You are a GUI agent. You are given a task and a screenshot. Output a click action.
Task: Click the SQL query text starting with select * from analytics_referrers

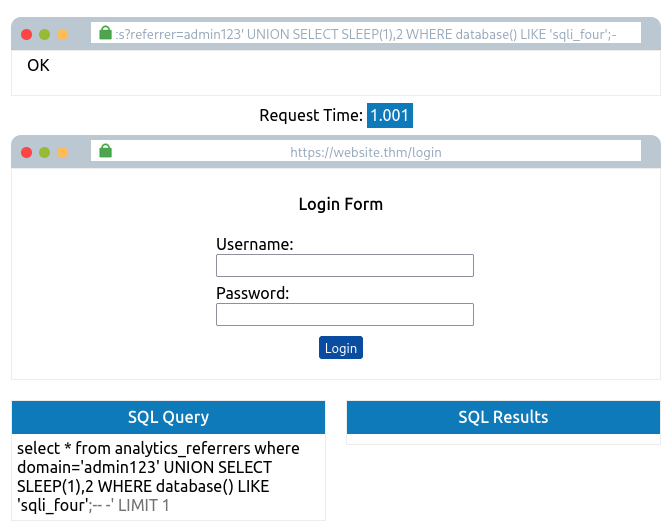[158, 477]
